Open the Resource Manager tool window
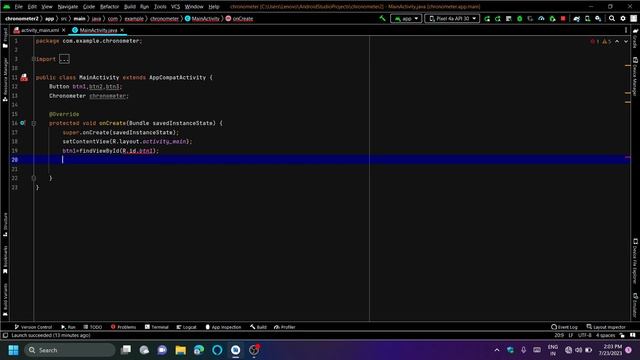The image size is (640, 360). point(5,80)
